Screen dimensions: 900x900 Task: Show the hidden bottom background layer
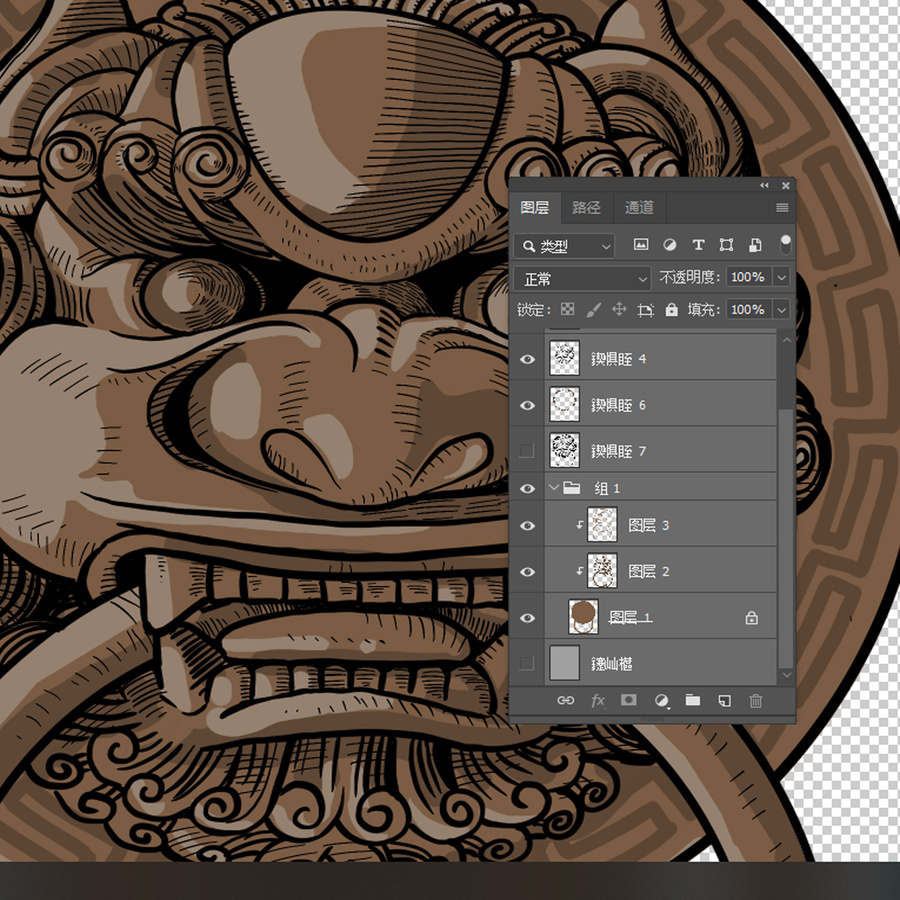click(x=526, y=664)
